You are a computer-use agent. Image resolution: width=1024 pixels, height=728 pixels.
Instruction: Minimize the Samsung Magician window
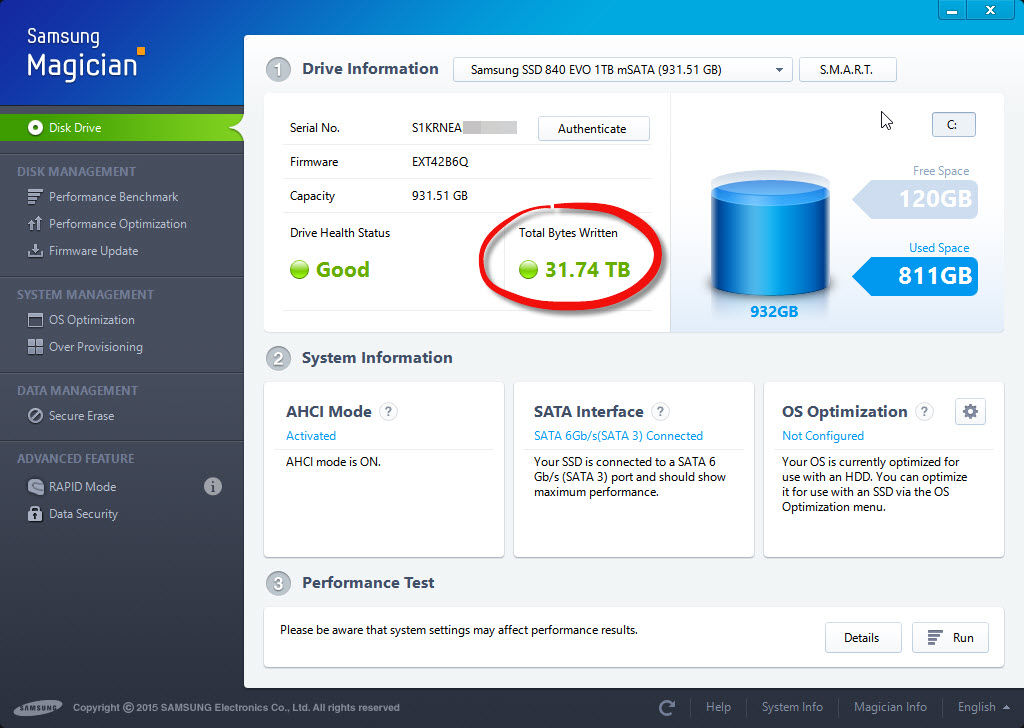coord(952,10)
